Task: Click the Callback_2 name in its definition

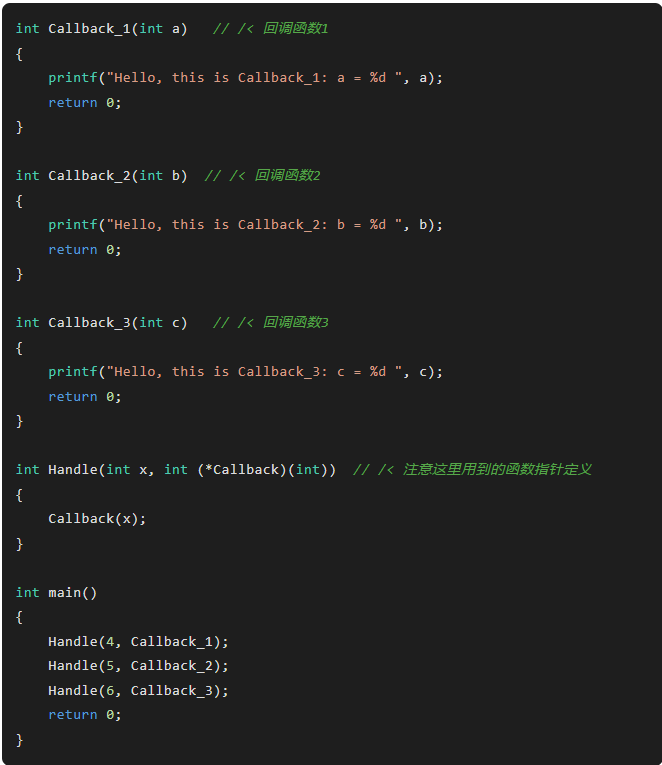Action: [x=89, y=175]
